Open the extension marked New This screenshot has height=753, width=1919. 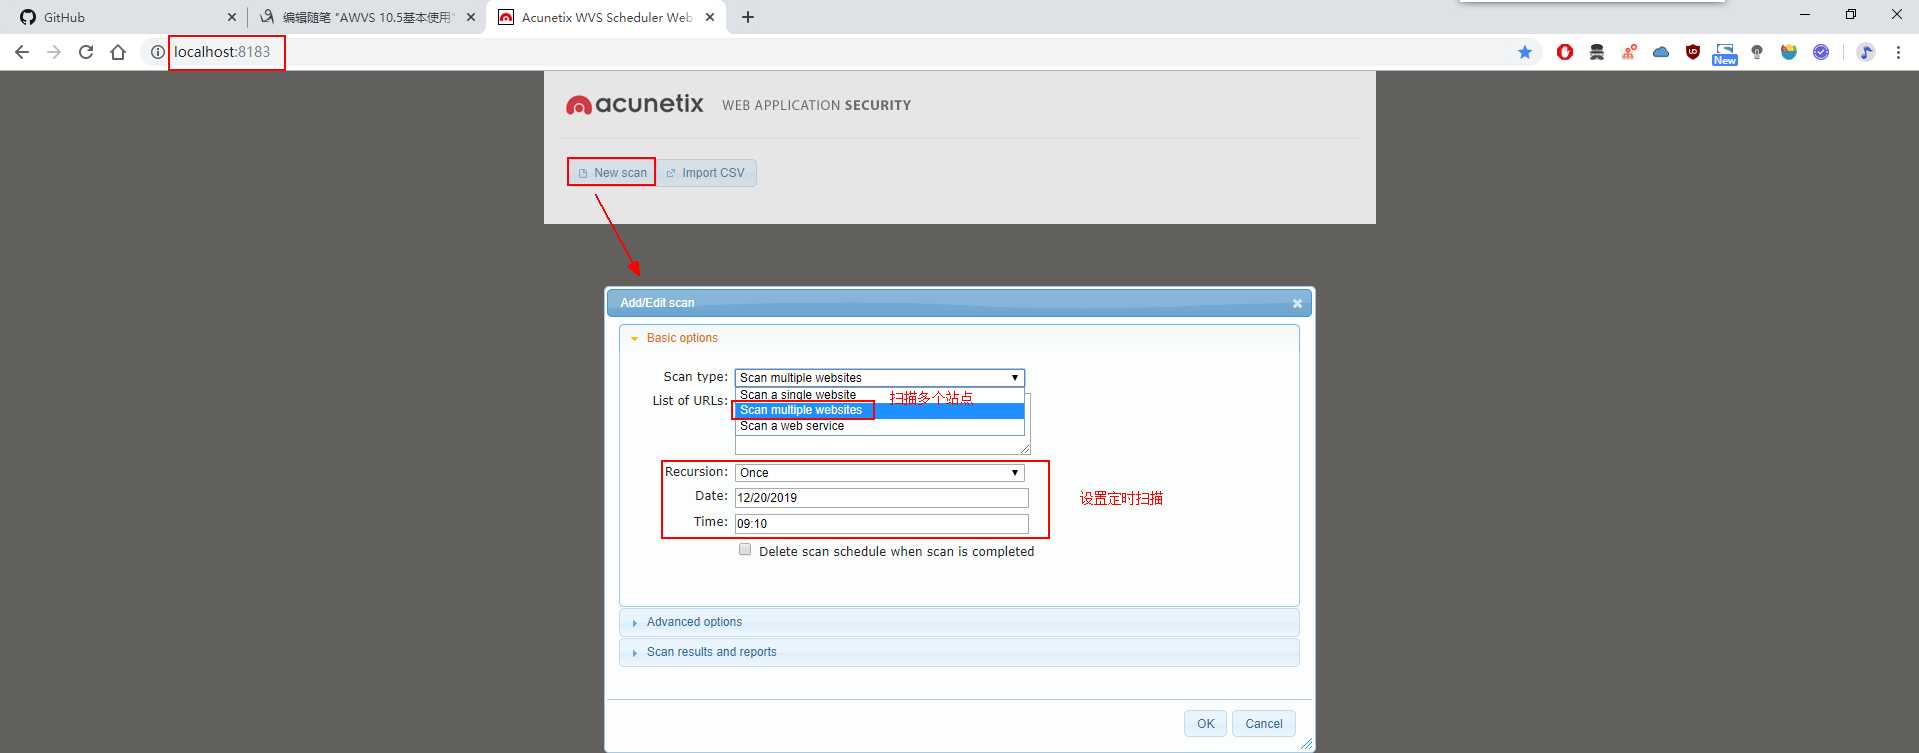[x=1725, y=54]
